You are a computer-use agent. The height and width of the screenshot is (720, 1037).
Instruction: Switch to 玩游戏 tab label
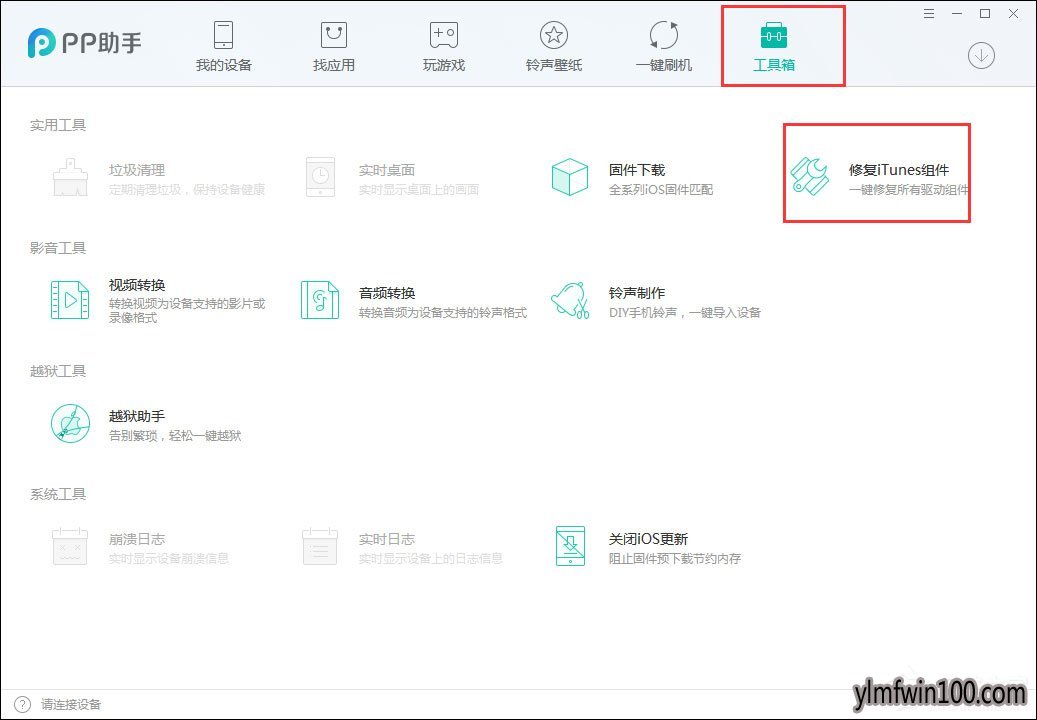coord(444,65)
